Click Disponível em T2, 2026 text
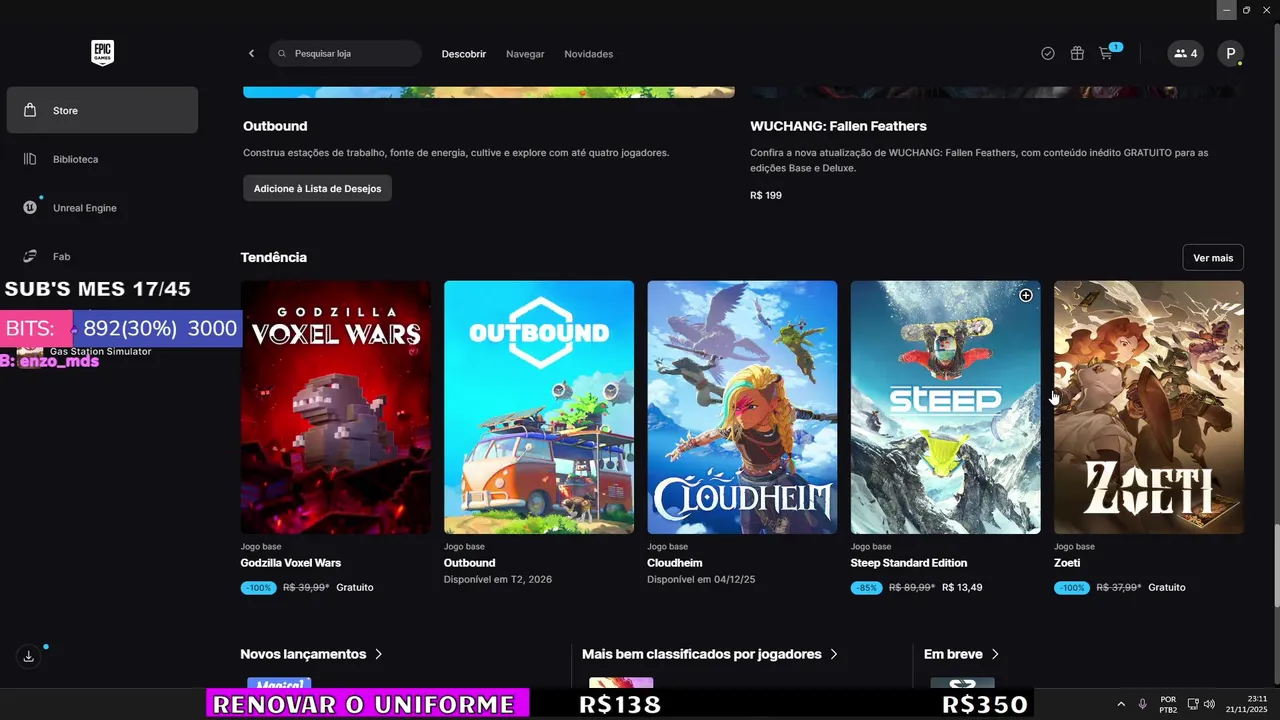 [498, 579]
